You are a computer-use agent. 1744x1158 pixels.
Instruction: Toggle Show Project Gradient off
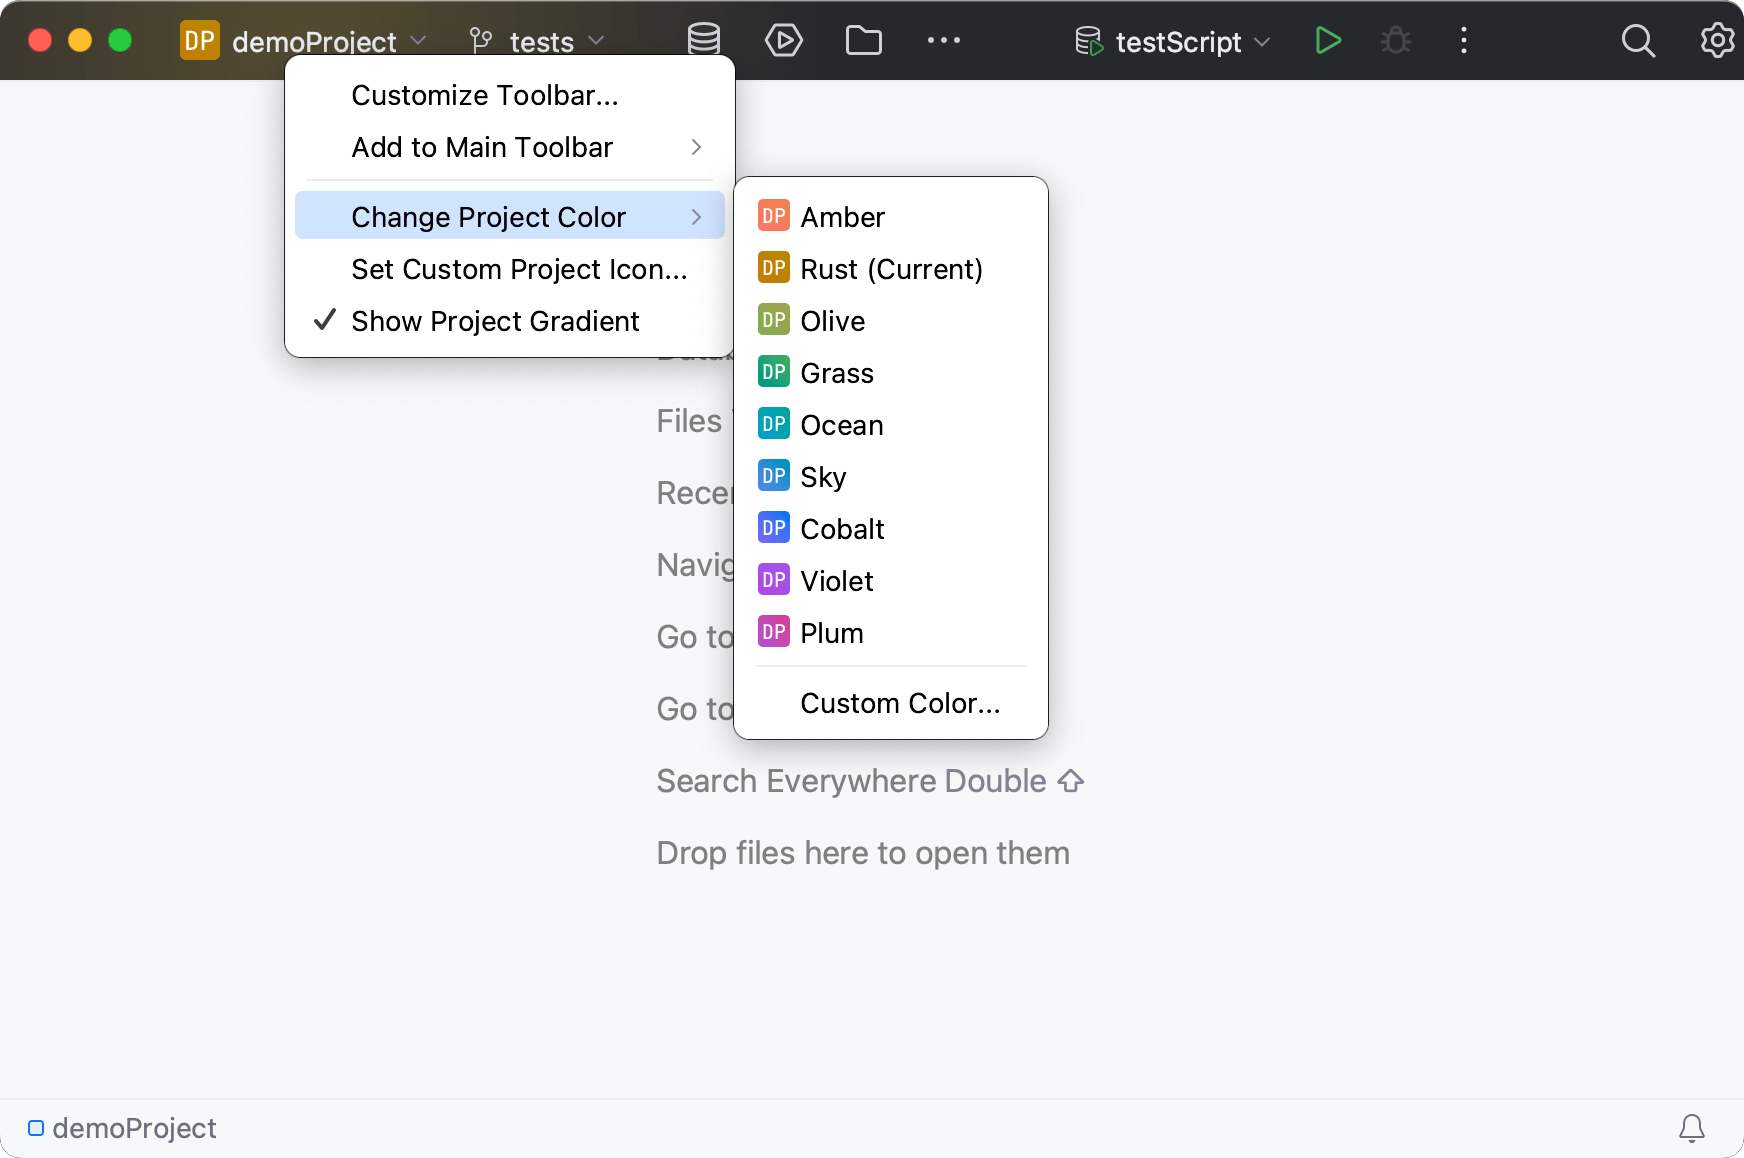[x=494, y=320]
